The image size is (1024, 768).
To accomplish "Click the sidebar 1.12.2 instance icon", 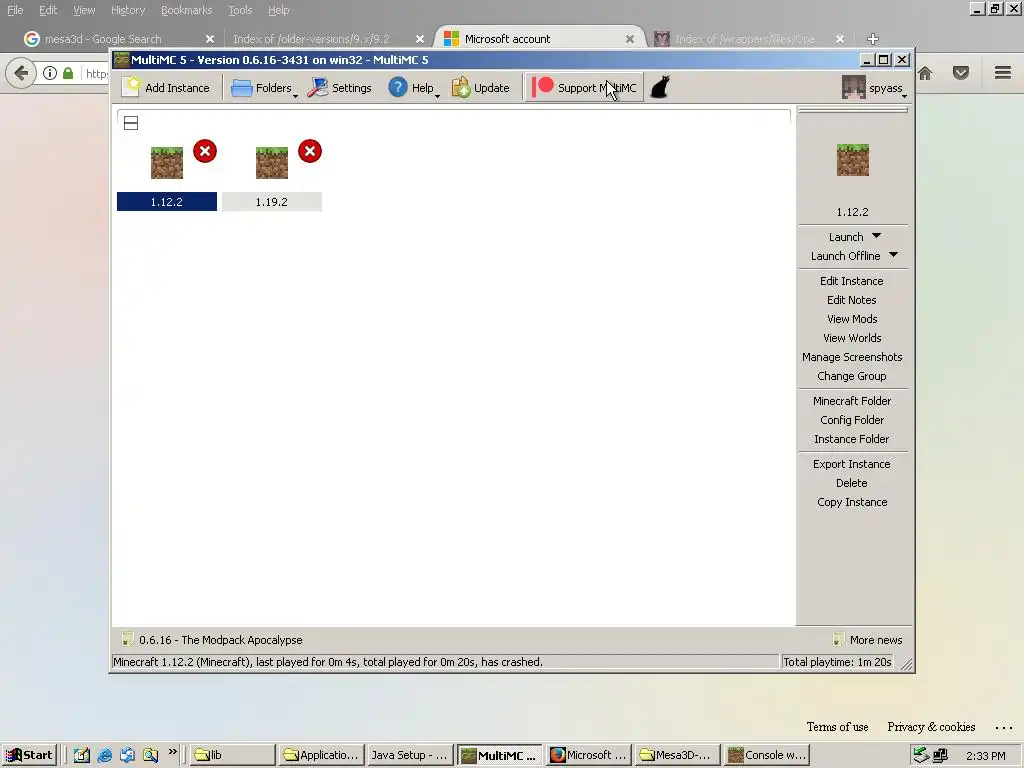I will (853, 160).
